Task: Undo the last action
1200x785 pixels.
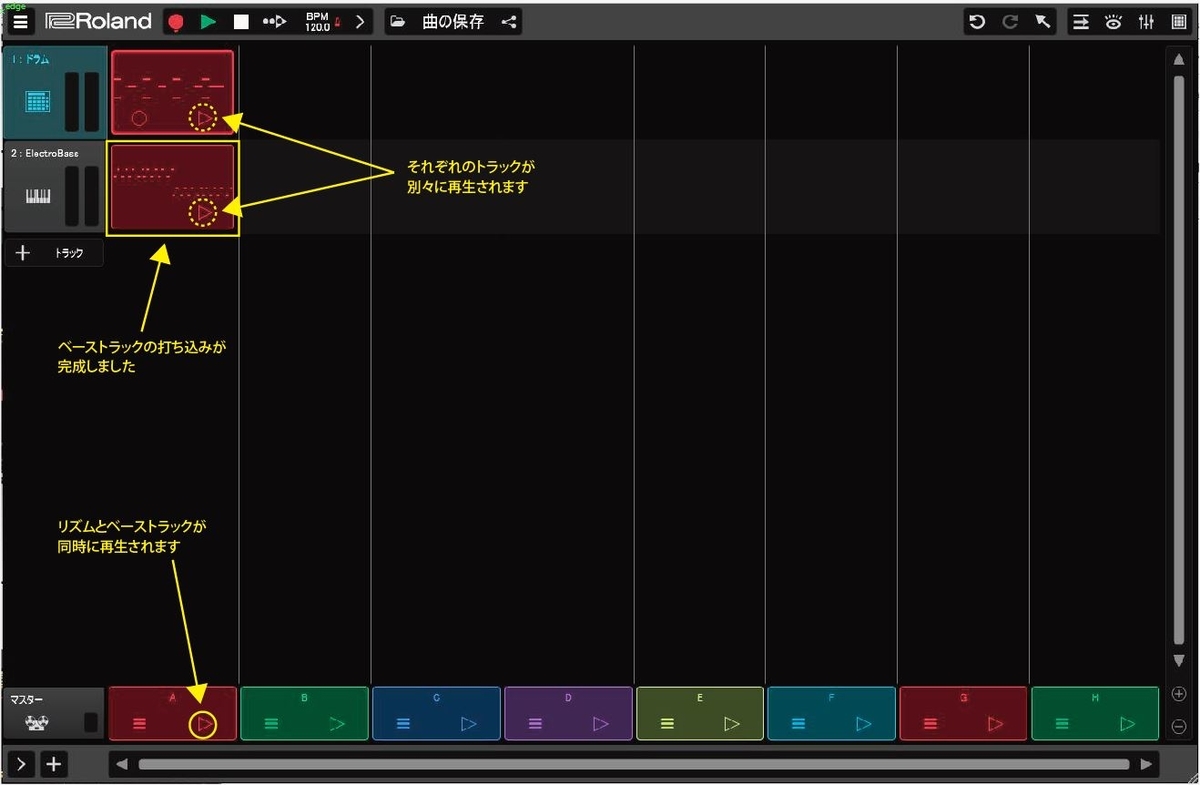Action: (977, 22)
